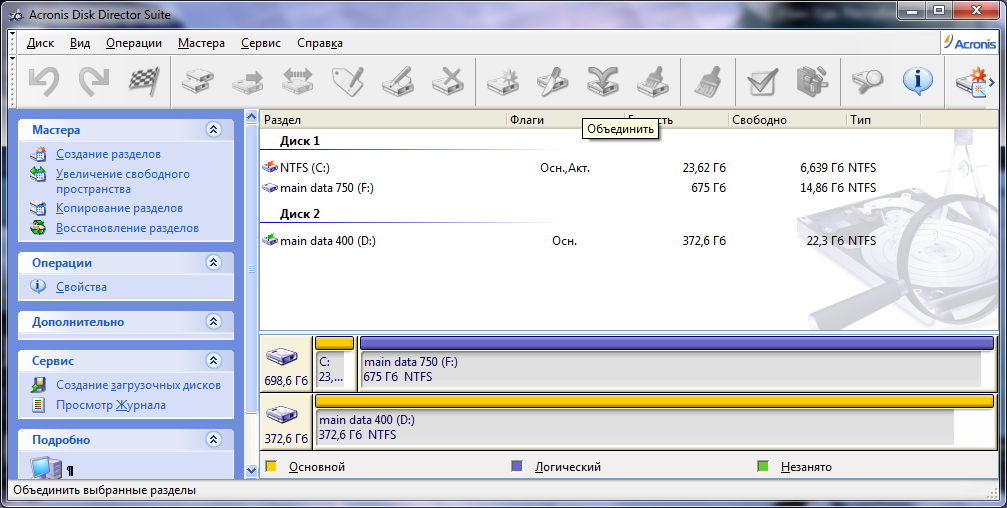Click the copy partition stacked-disks icon
This screenshot has width=1007, height=508.
tap(198, 82)
